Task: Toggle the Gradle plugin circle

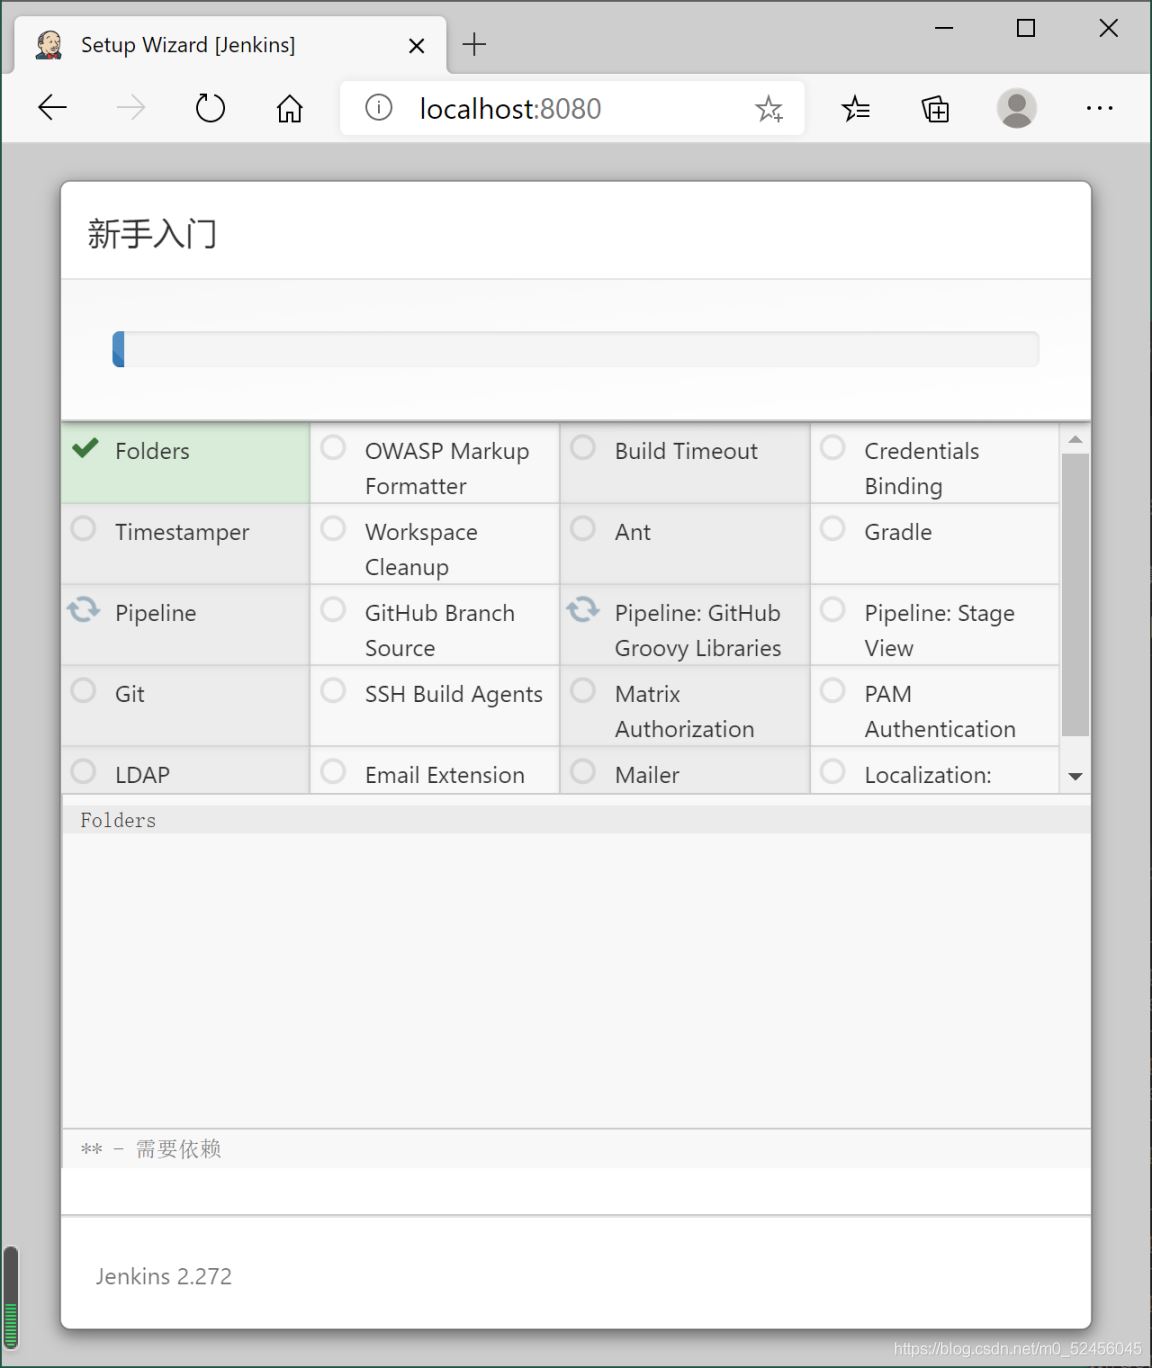Action: point(833,528)
